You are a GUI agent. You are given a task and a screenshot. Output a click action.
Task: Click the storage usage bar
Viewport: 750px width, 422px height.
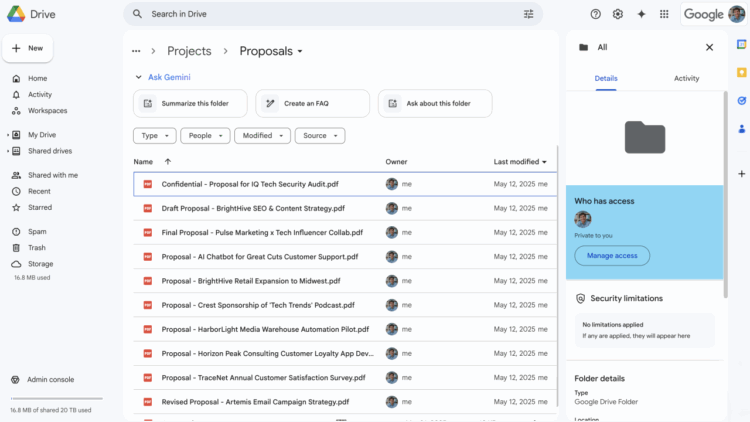tap(57, 398)
